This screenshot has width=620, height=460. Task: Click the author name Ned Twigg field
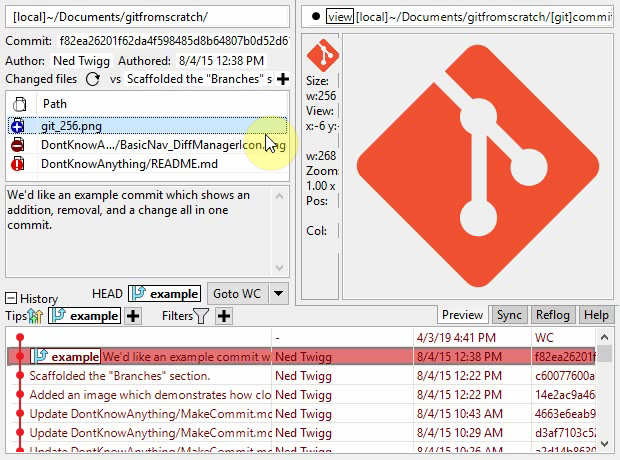point(81,61)
